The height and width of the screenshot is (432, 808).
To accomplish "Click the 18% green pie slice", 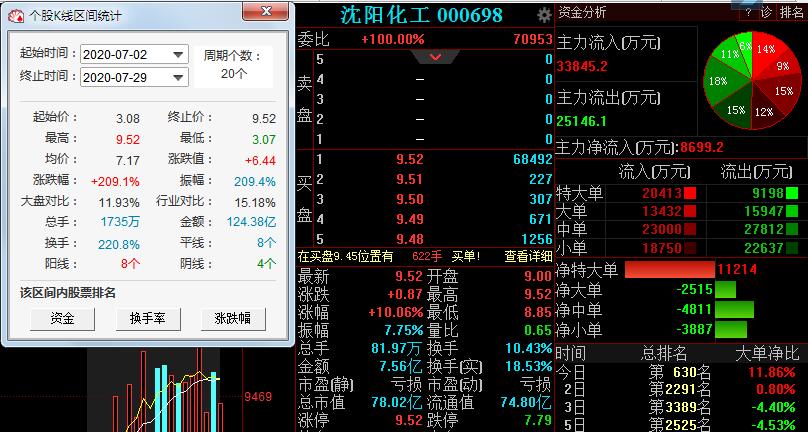I will pyautogui.click(x=719, y=81).
